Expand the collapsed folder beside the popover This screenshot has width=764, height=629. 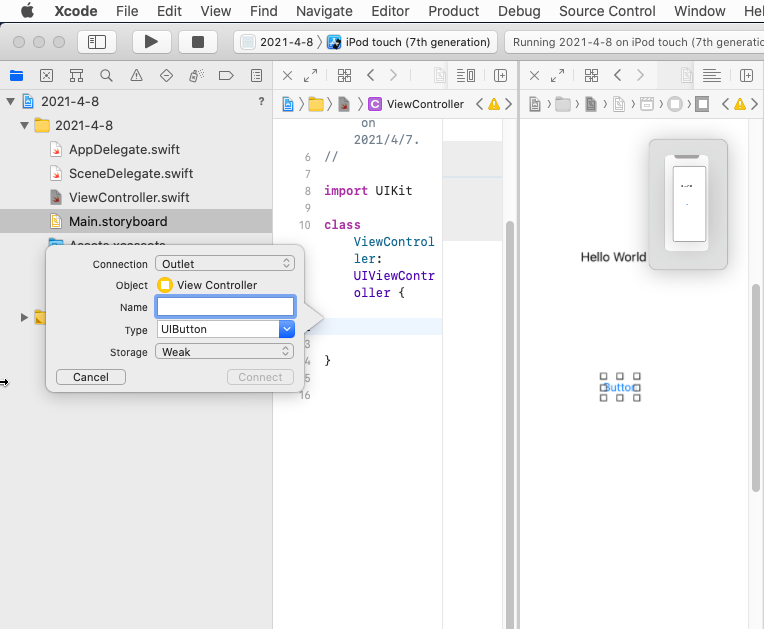pyautogui.click(x=24, y=318)
